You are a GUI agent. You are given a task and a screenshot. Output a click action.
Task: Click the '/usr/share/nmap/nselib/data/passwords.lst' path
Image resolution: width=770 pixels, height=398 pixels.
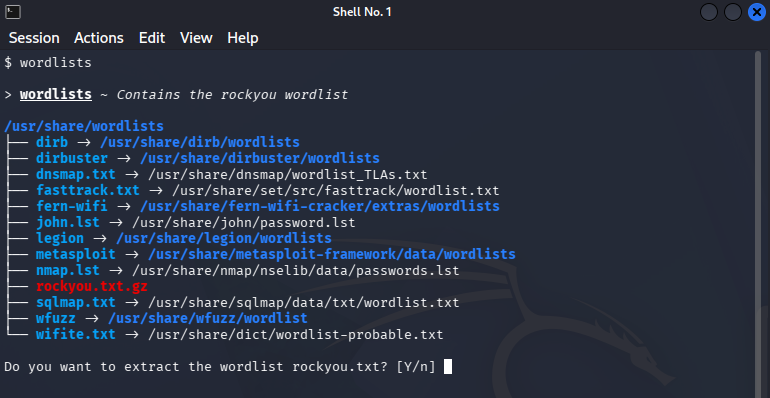tap(296, 270)
